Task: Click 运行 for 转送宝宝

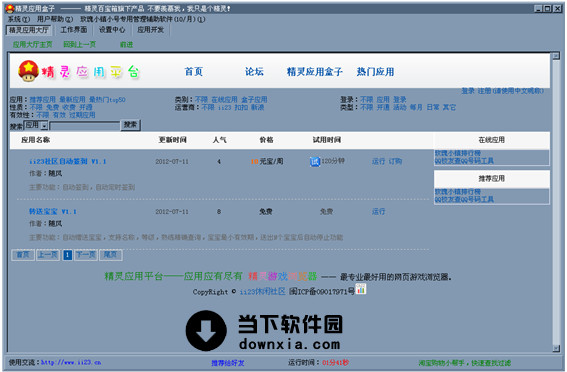Action: 379,211
